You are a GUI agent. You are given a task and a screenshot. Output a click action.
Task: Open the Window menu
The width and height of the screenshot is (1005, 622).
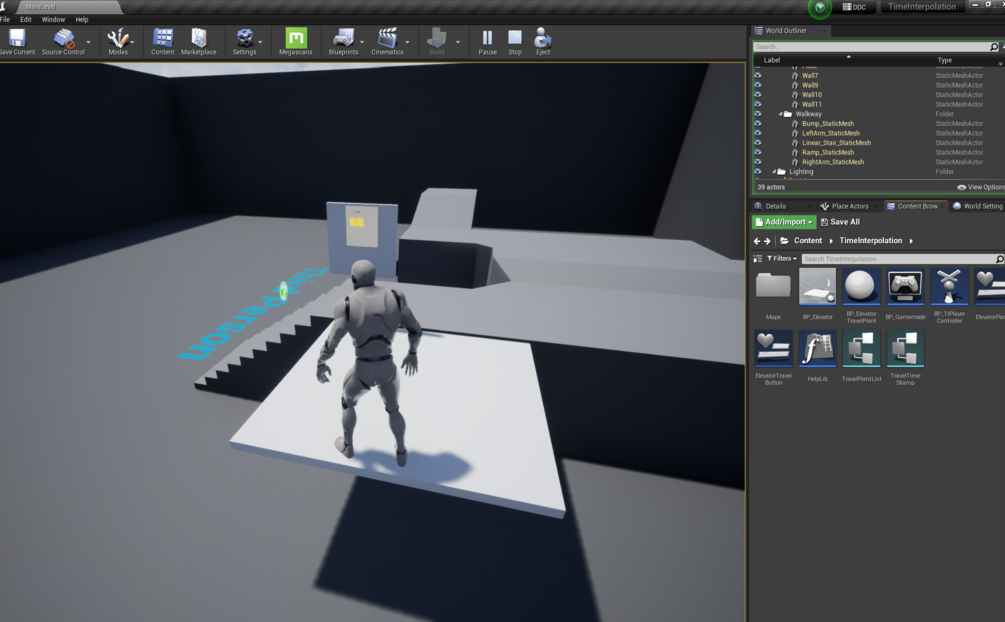53,19
